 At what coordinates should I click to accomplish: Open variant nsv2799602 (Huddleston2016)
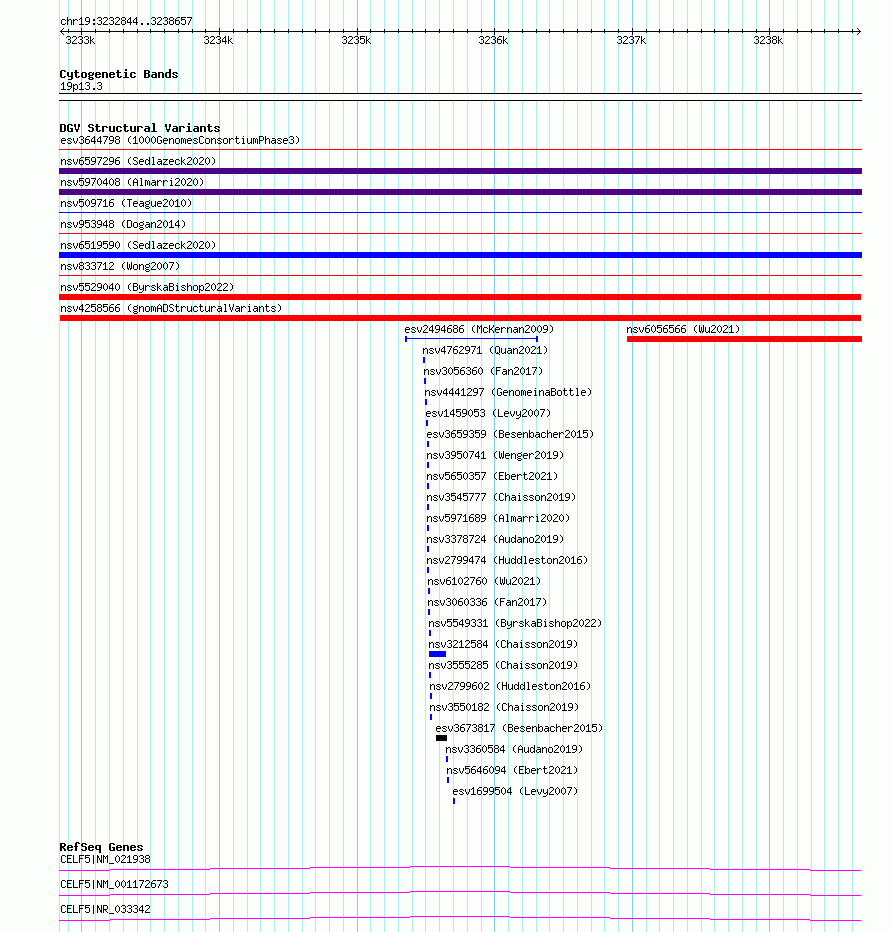click(511, 687)
